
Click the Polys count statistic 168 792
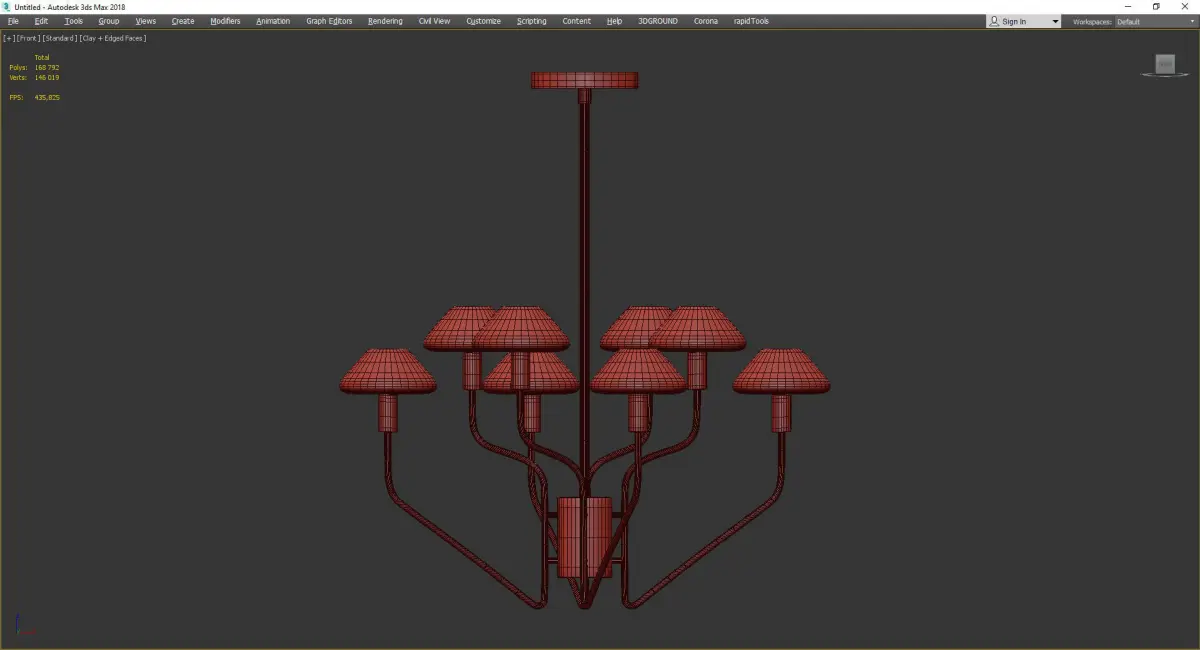[x=47, y=68]
